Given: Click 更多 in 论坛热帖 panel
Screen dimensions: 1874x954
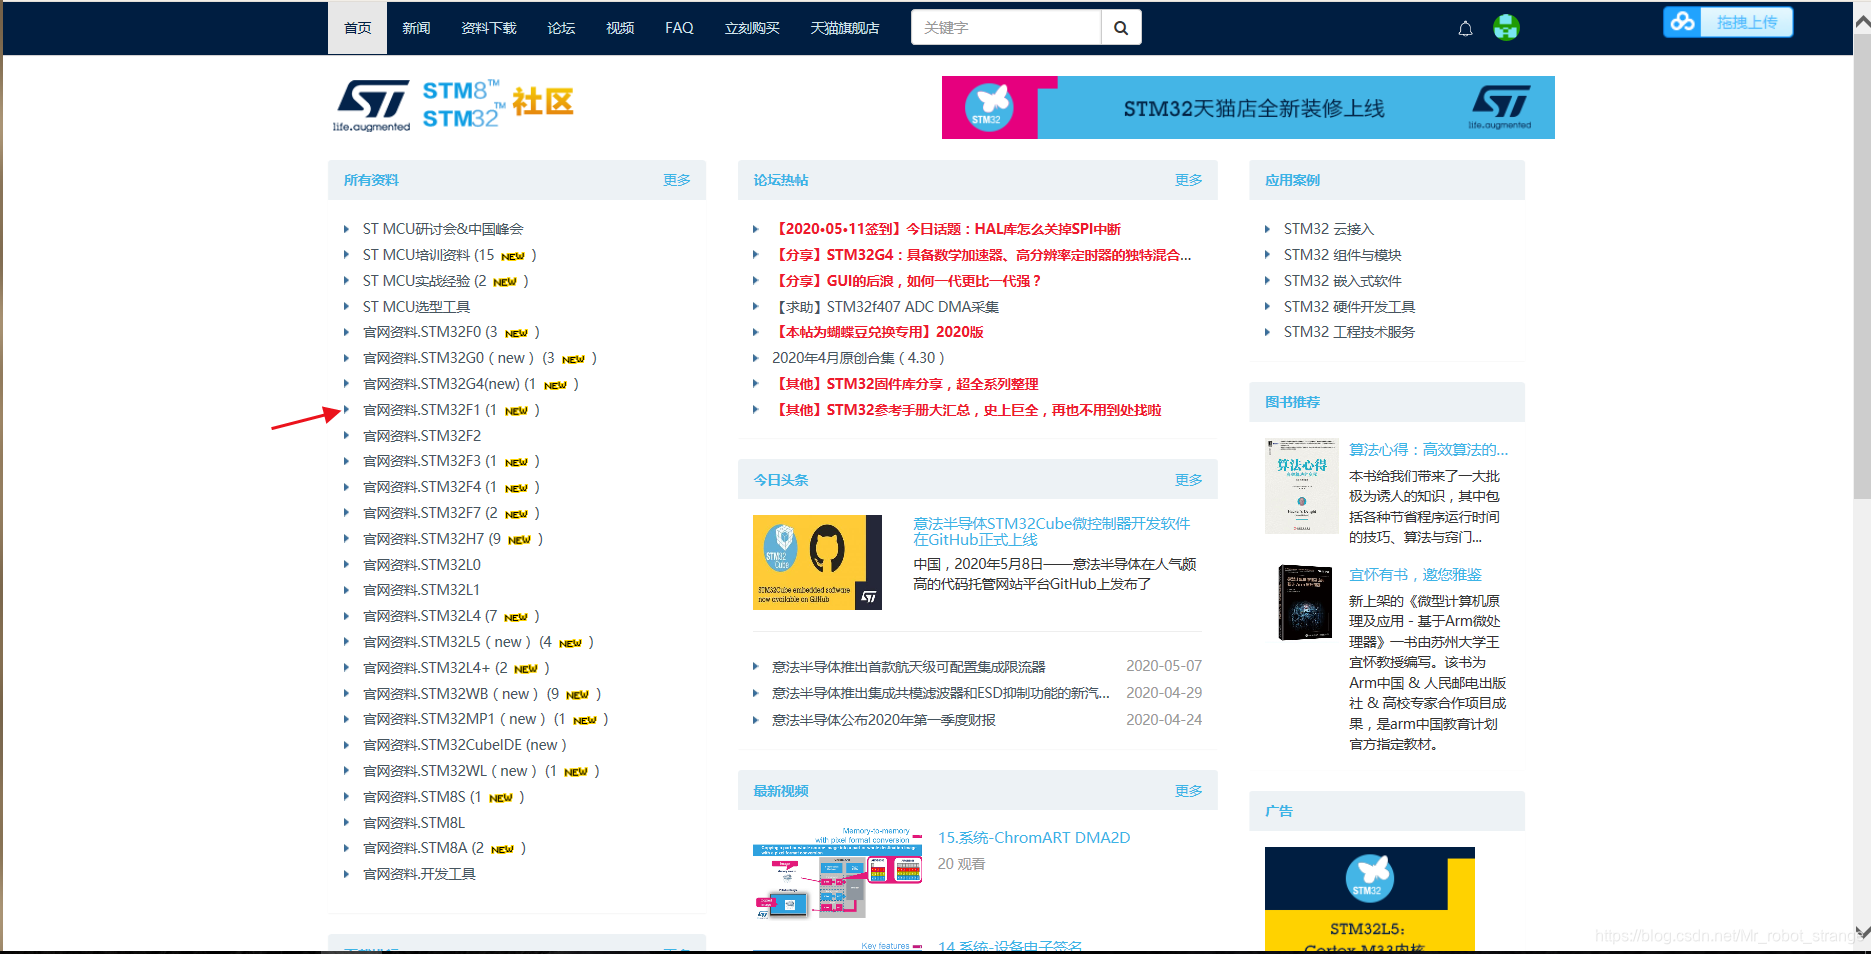Looking at the screenshot, I should (1189, 180).
